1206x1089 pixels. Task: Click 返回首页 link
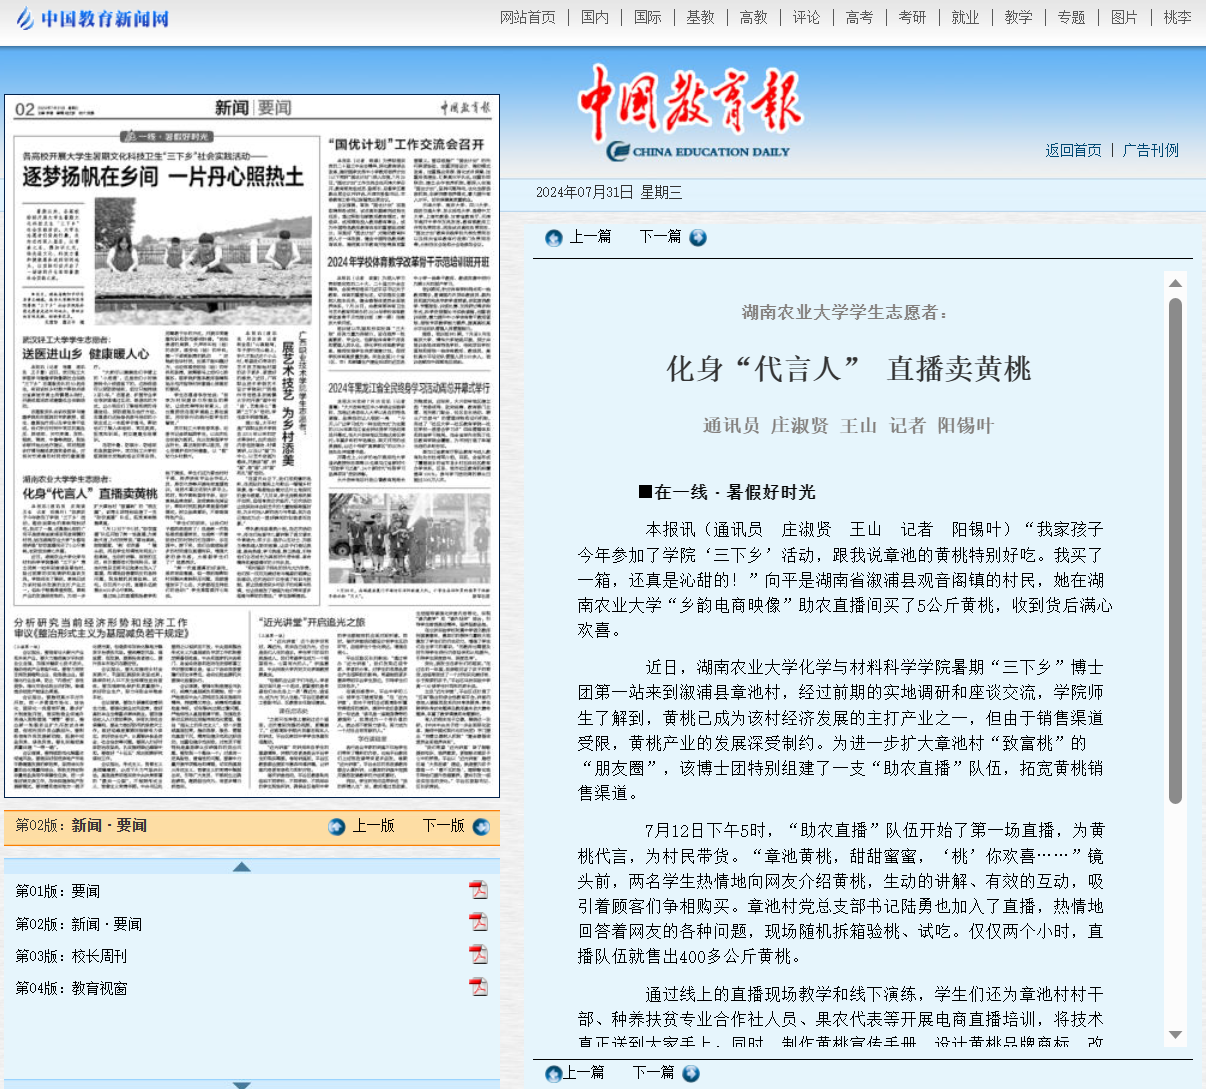coord(1074,150)
